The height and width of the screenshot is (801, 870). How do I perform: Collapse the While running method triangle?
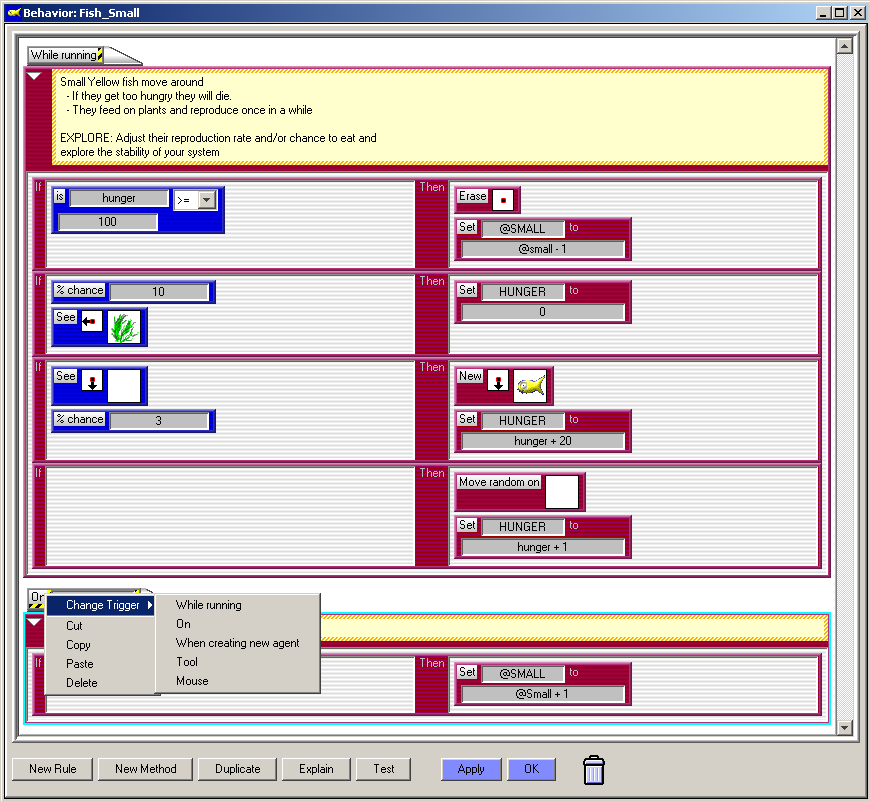[x=34, y=76]
